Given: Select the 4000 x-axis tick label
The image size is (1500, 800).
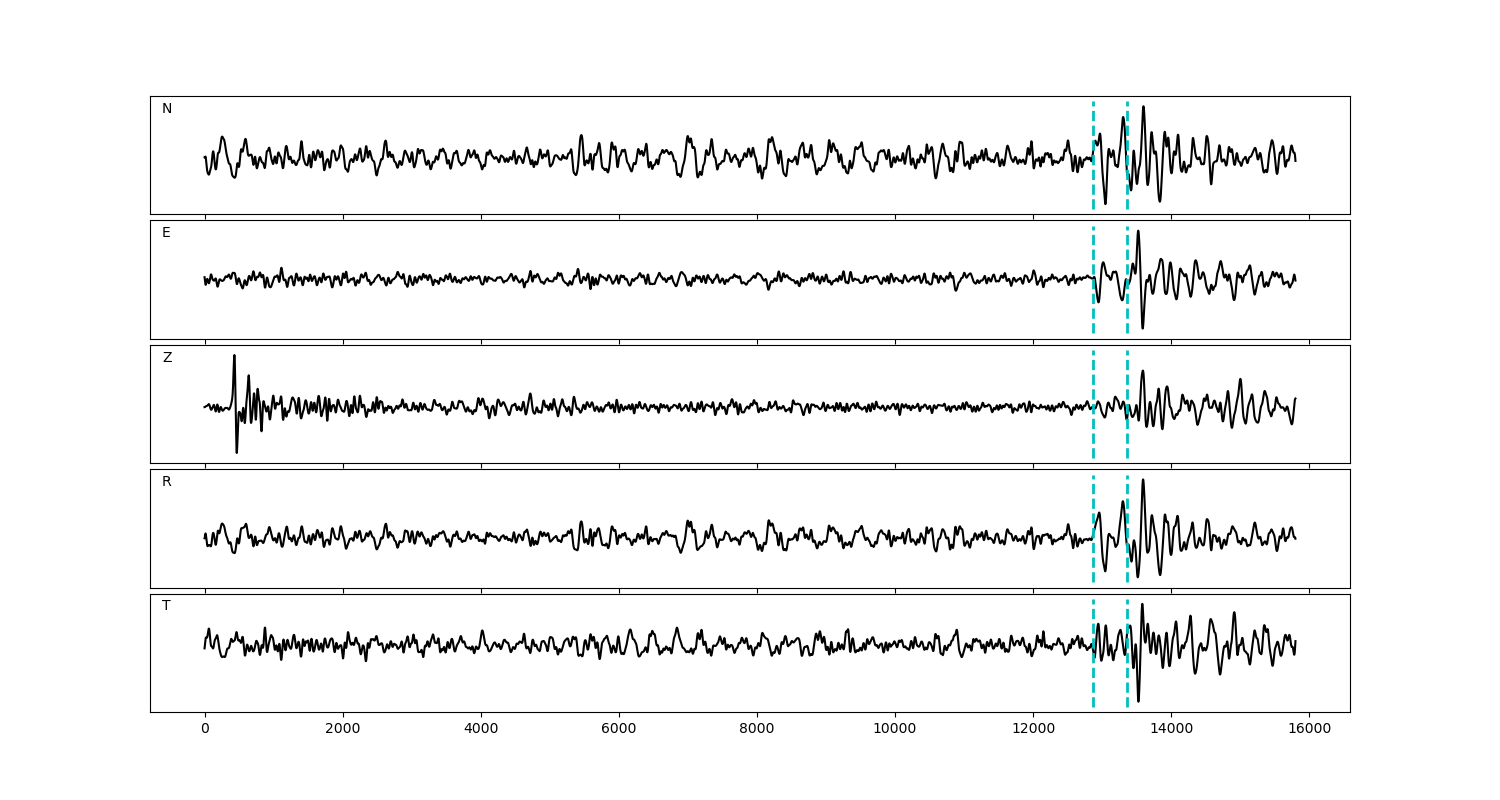Looking at the screenshot, I should click(x=481, y=730).
